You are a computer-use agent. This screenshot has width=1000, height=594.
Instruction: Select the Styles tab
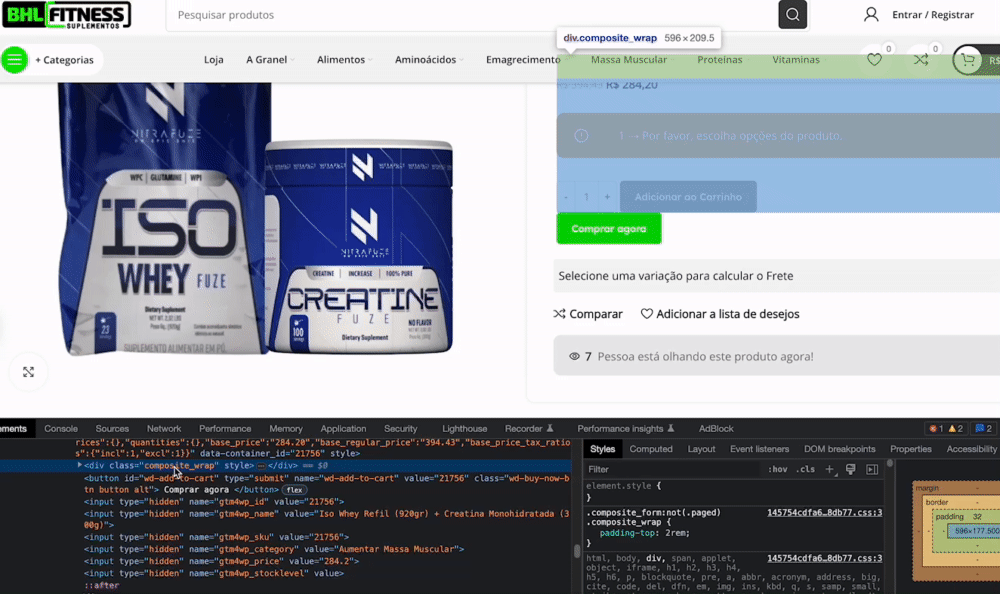602,449
